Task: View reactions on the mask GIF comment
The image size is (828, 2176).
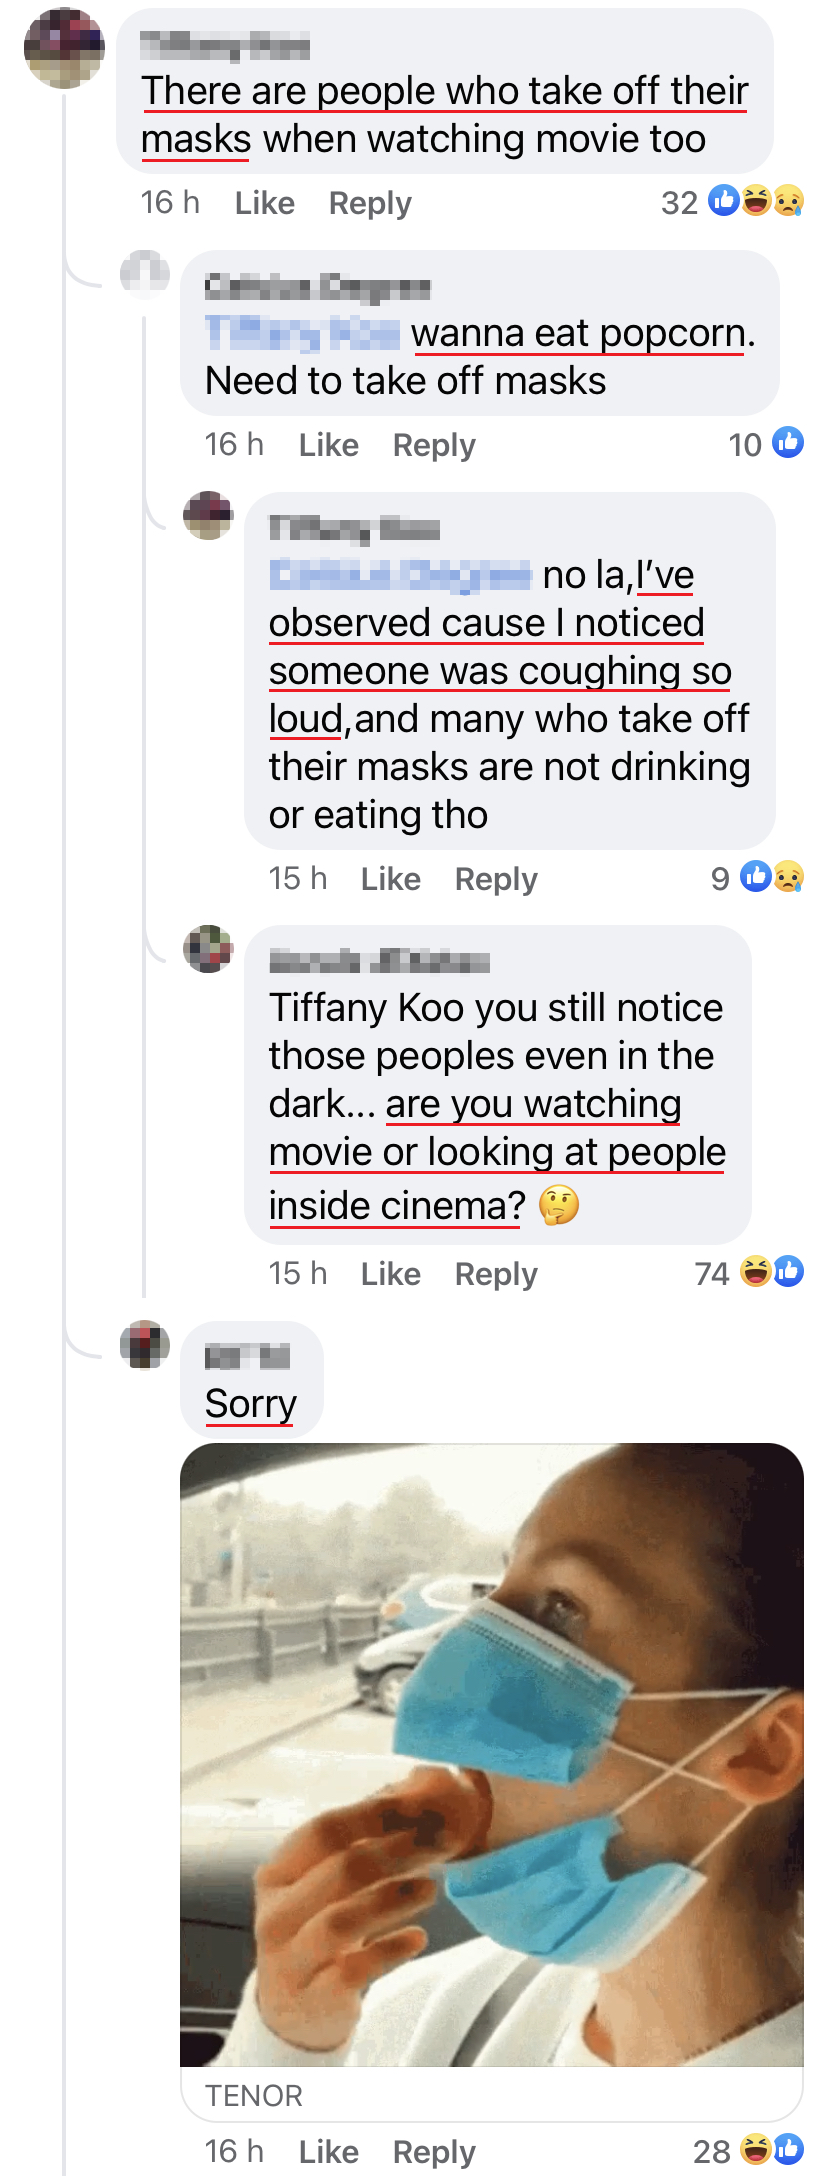Action: 748,2150
